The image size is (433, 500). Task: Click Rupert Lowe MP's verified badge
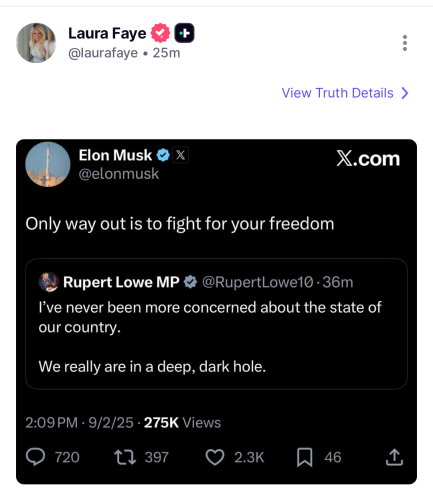tap(190, 282)
